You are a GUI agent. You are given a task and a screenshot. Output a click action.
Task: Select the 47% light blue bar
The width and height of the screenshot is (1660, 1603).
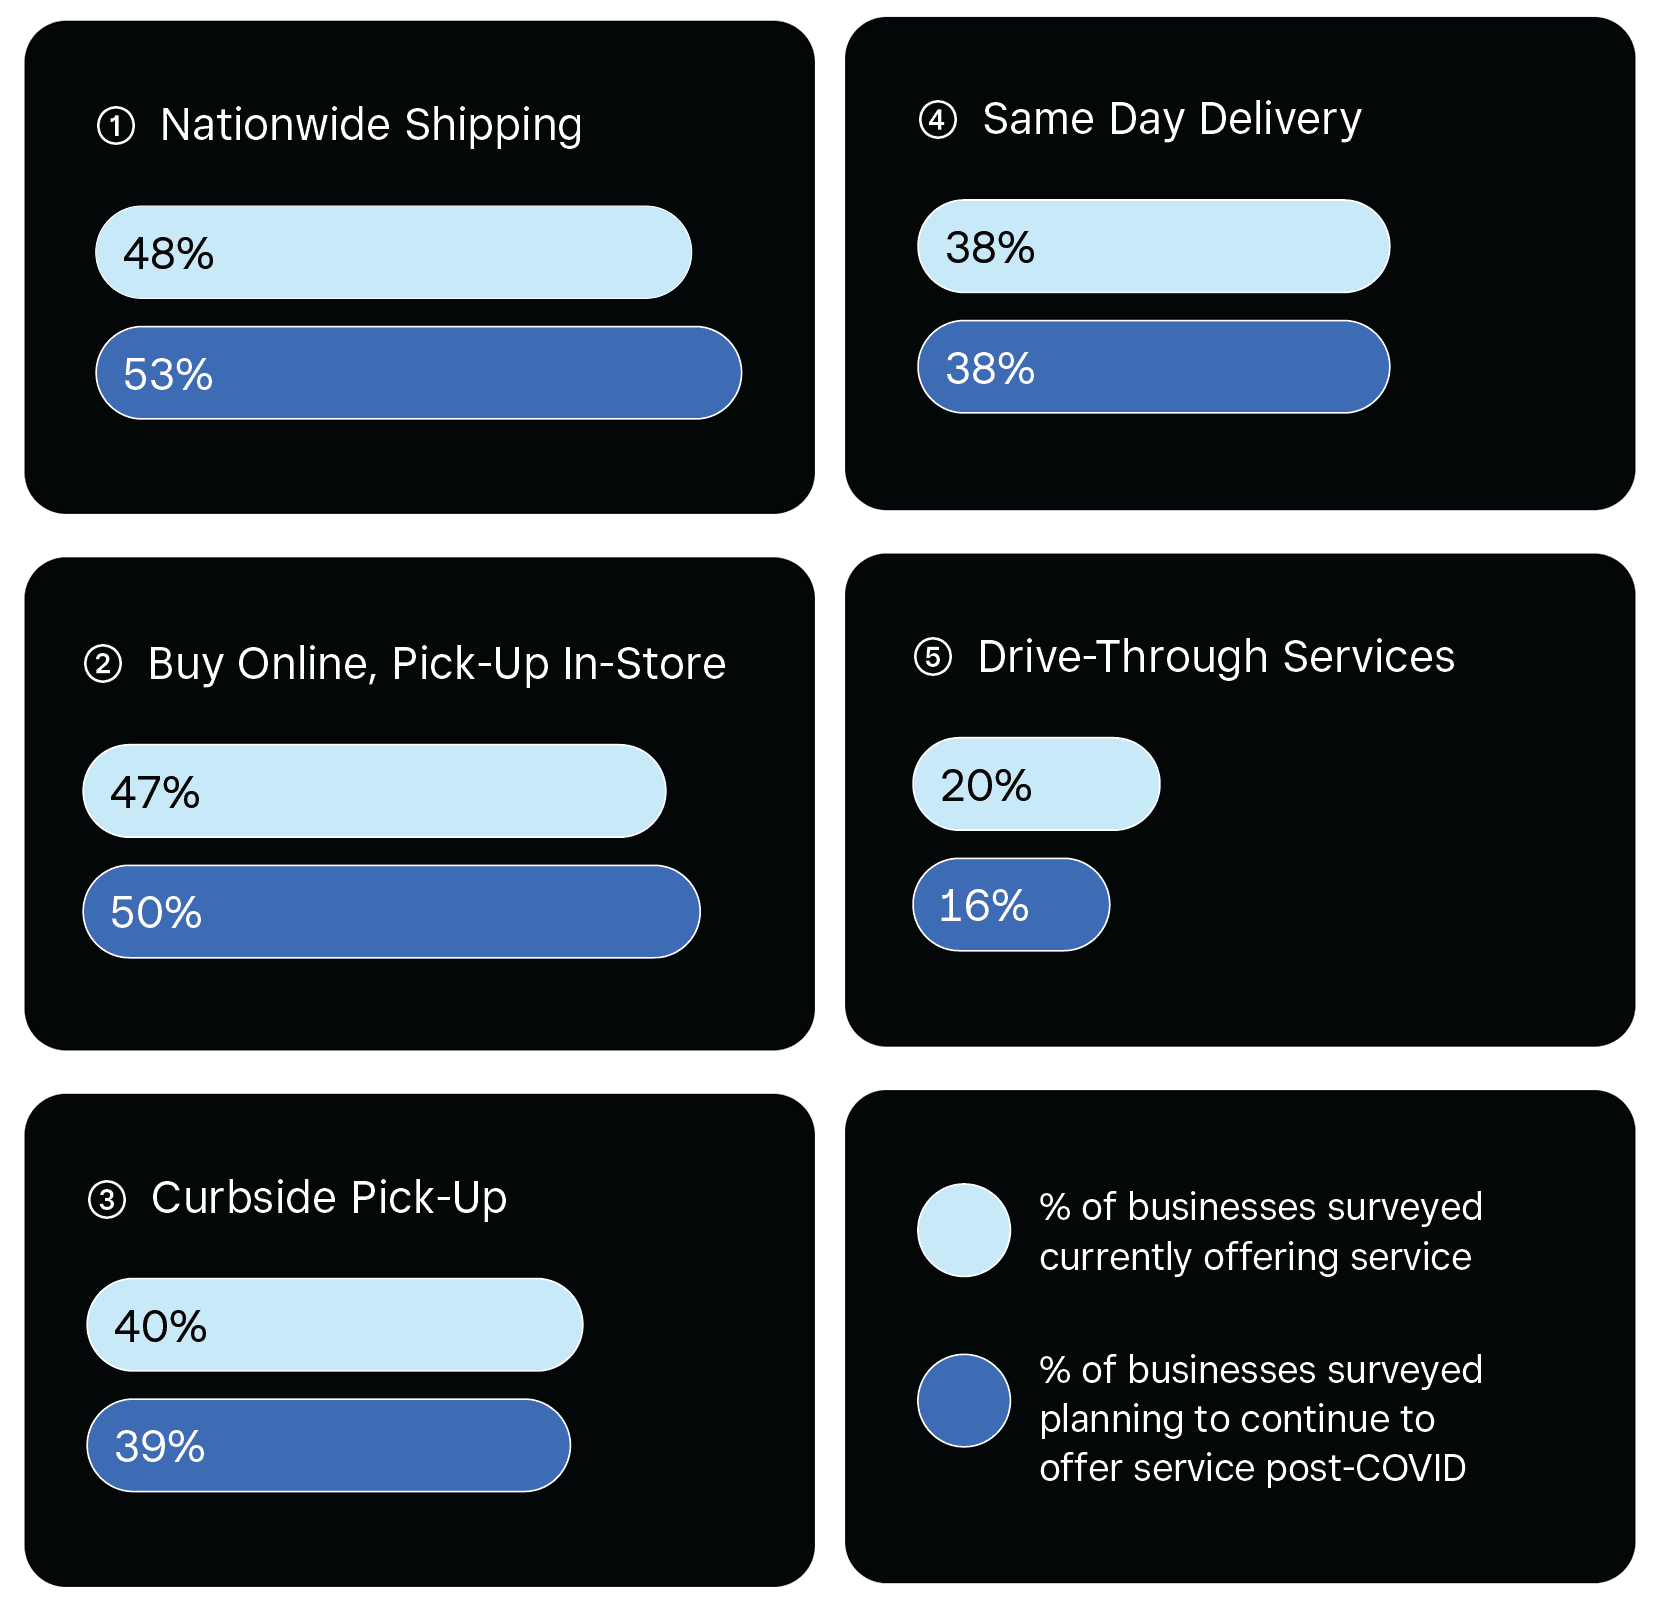375,791
